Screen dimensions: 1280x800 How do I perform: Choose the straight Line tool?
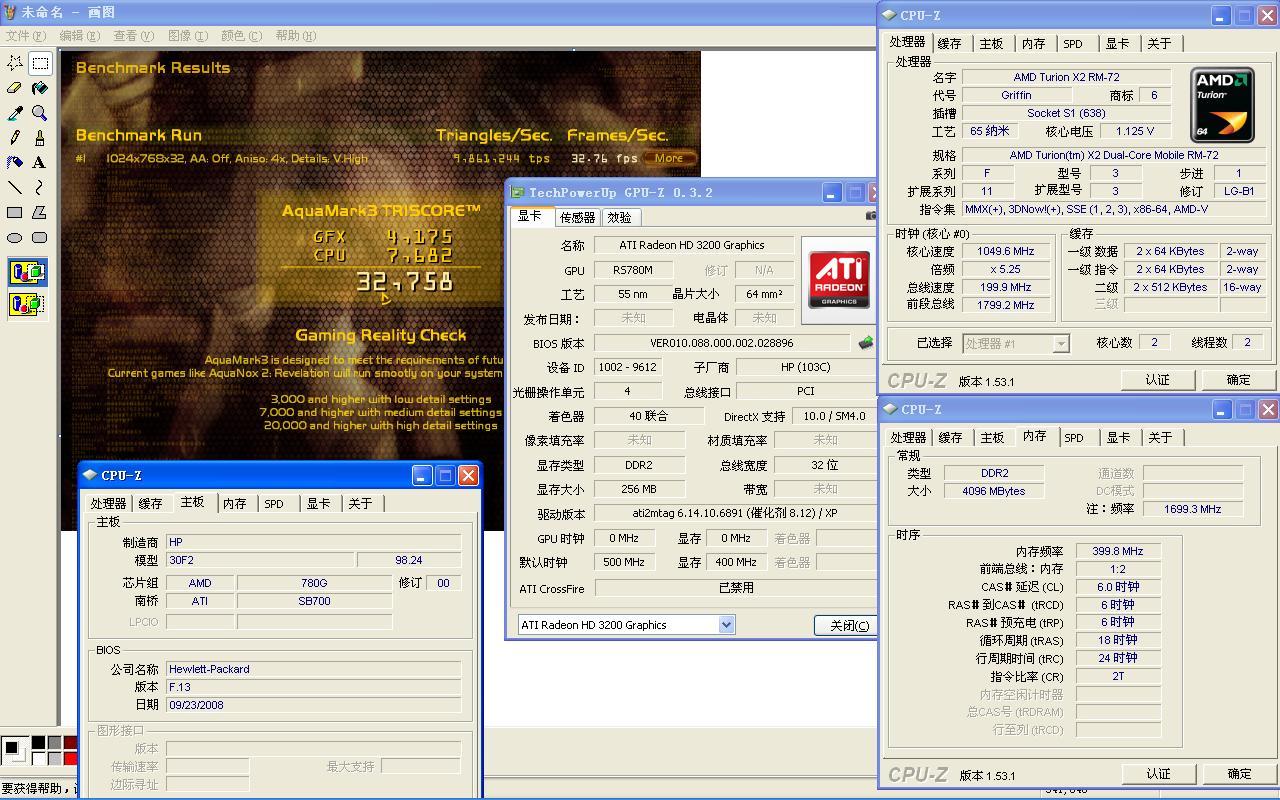15,187
